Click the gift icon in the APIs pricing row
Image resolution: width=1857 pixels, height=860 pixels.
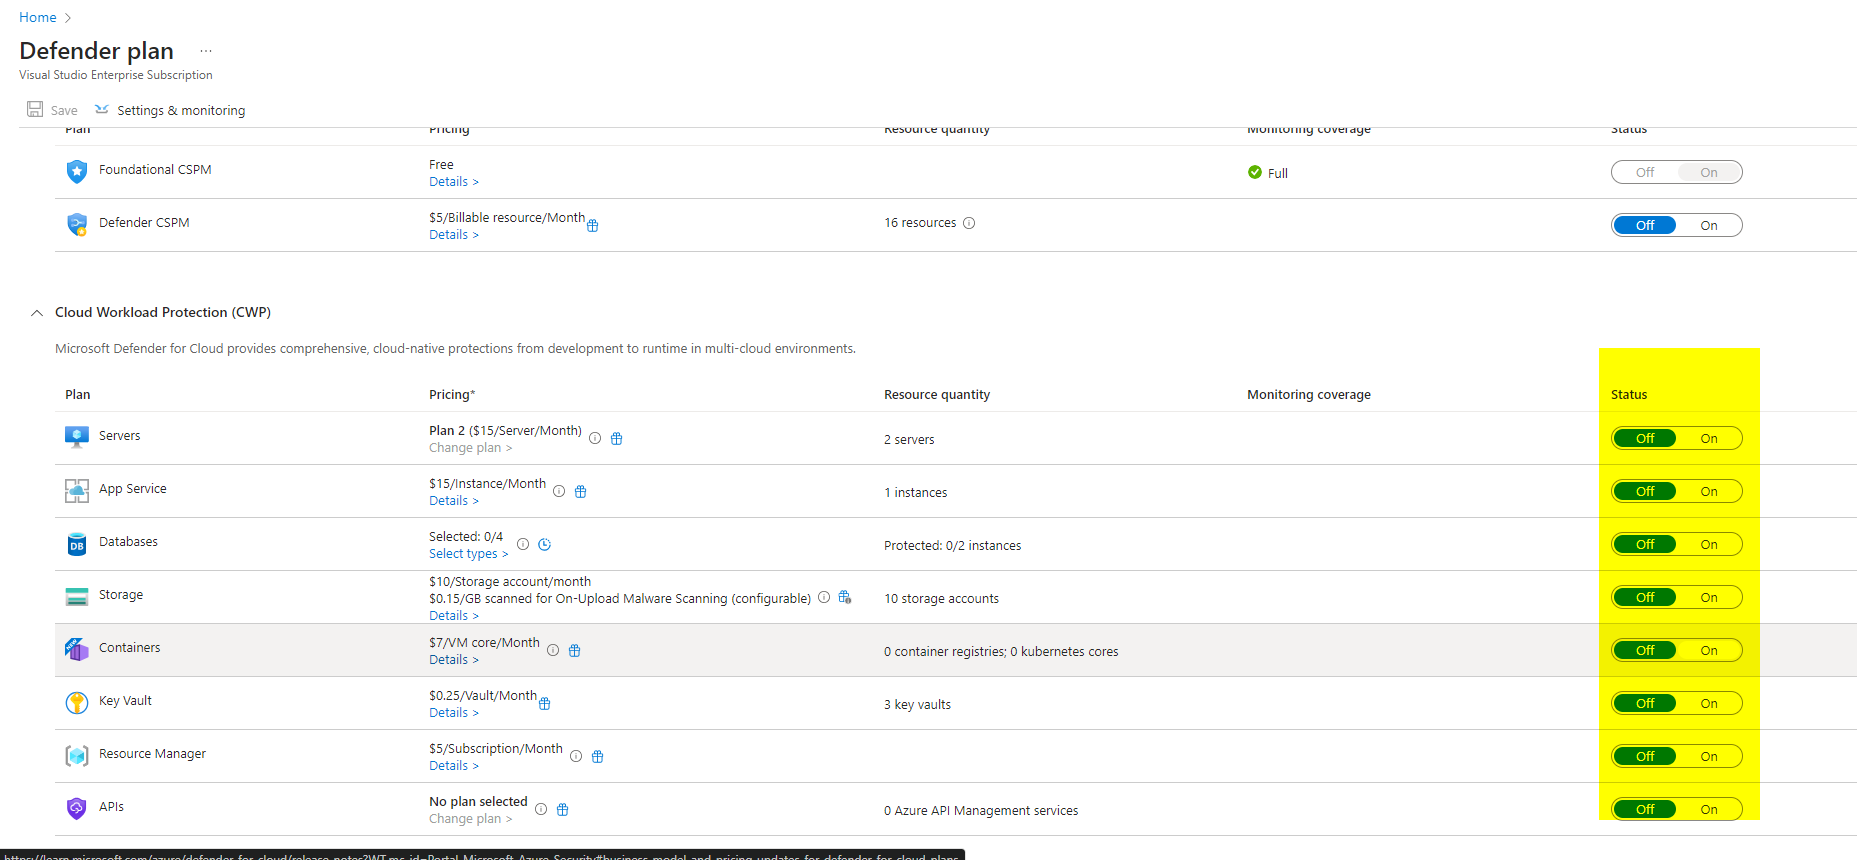coord(563,809)
